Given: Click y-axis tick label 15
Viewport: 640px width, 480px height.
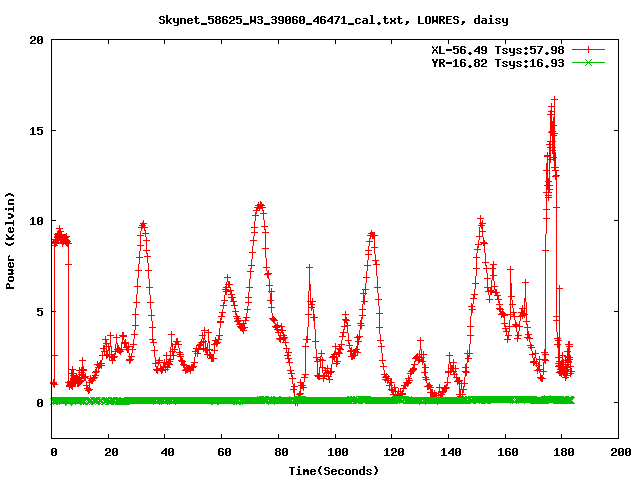Looking at the screenshot, I should 36,131.
